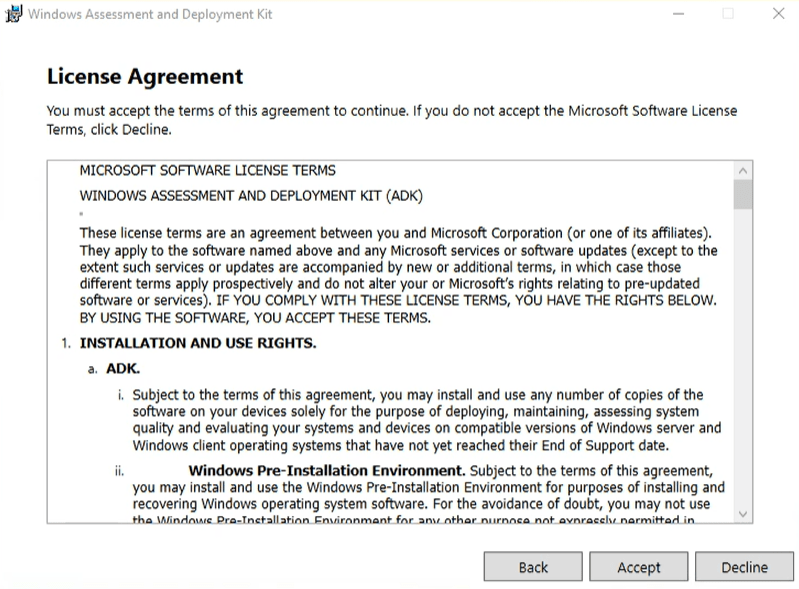This screenshot has height=589, width=799.
Task: Click the License Agreement heading
Action: pos(145,76)
